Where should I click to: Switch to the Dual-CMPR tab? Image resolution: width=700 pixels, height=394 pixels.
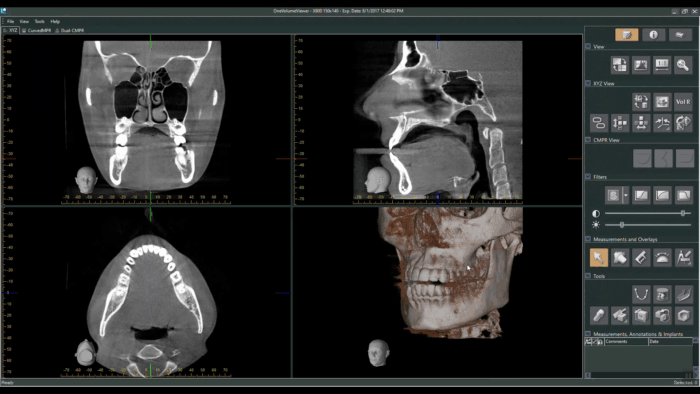pyautogui.click(x=70, y=30)
